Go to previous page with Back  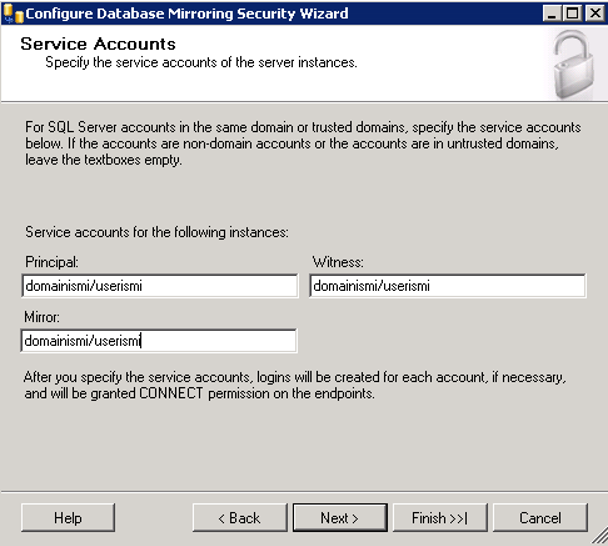[x=240, y=518]
